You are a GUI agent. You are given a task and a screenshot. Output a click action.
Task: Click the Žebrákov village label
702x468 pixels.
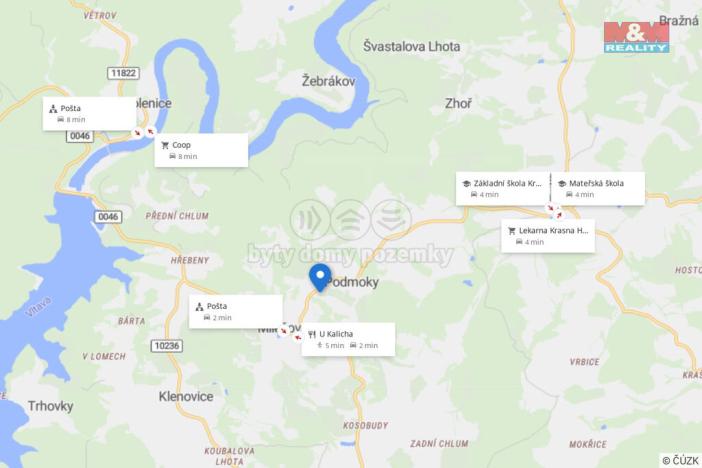tap(329, 81)
